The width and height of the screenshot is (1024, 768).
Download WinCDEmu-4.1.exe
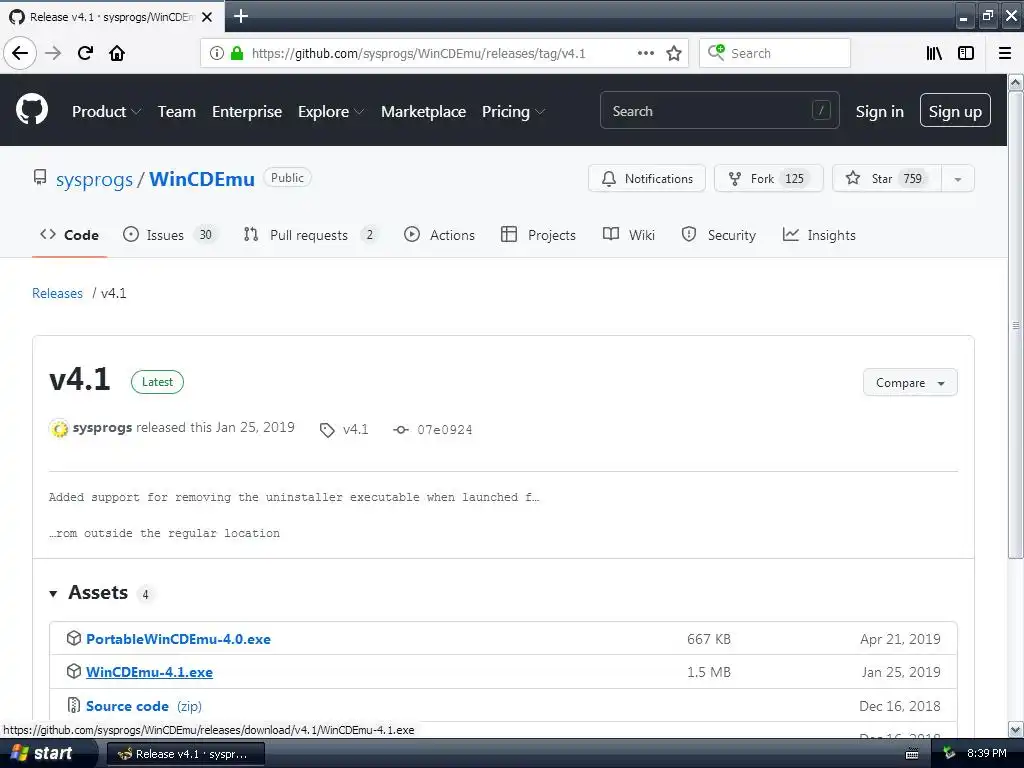(150, 672)
